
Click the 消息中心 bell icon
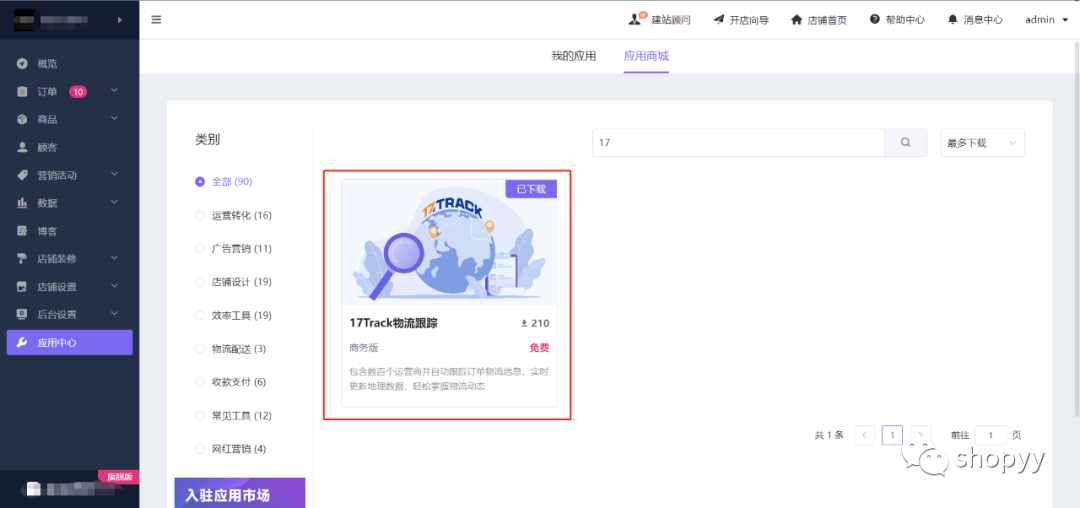point(953,19)
